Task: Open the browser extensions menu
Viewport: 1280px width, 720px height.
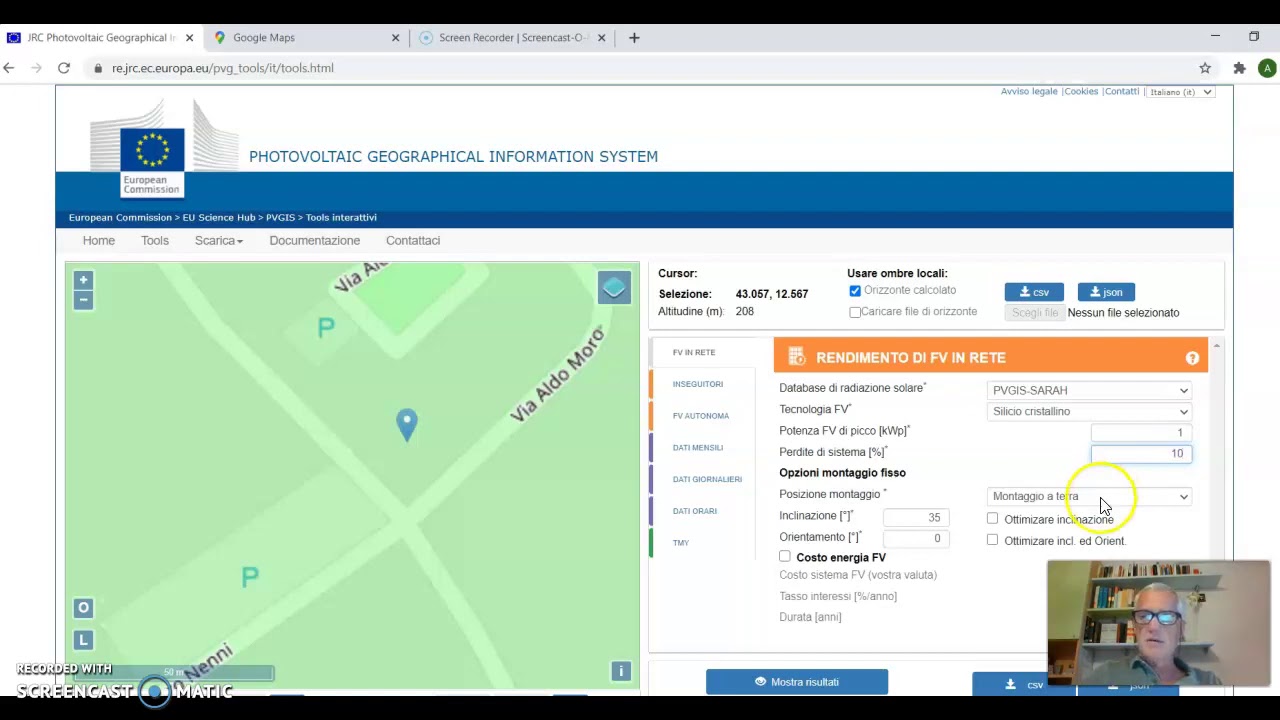Action: point(1239,68)
